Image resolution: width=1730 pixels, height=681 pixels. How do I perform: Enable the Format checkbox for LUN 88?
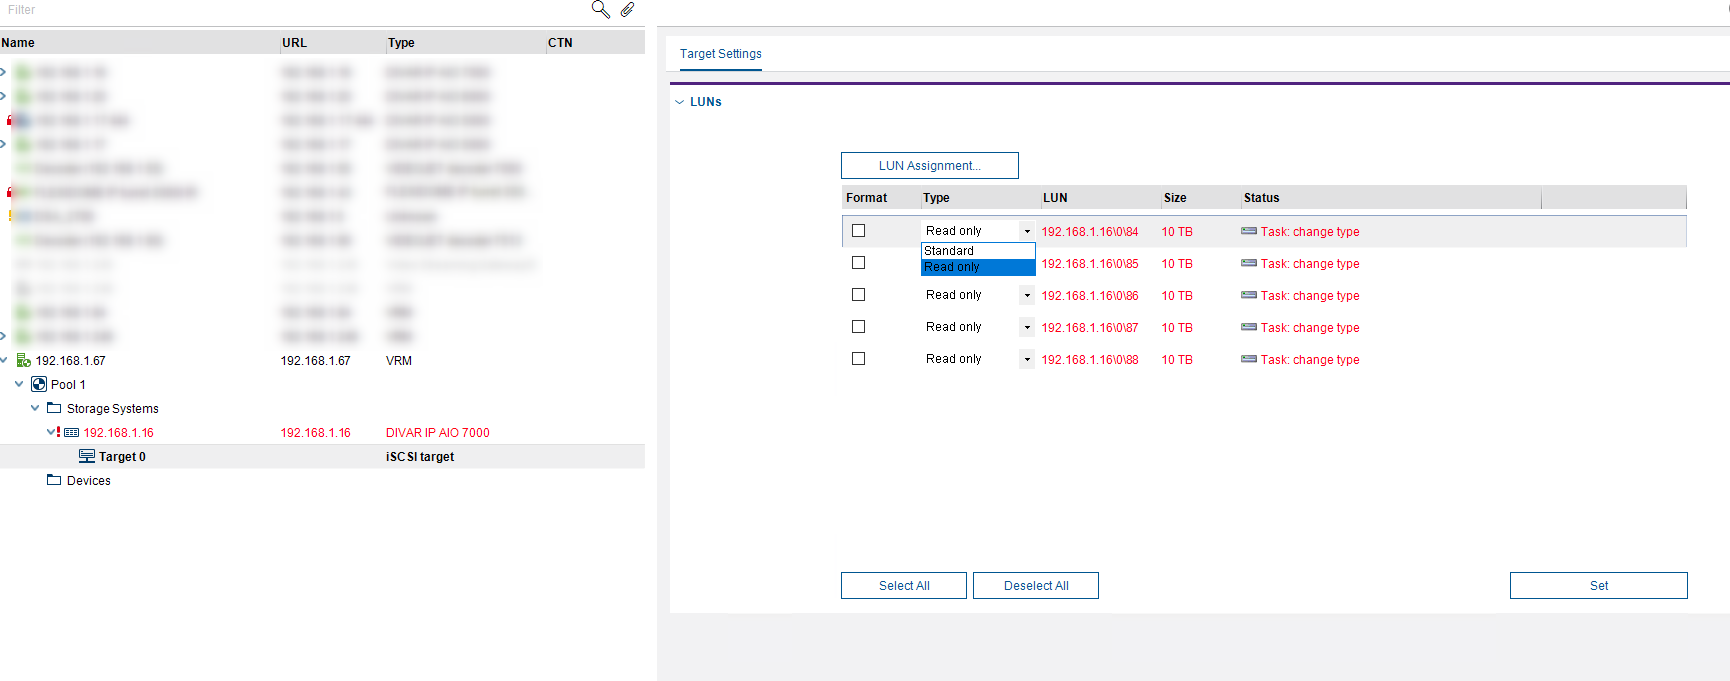click(x=858, y=359)
